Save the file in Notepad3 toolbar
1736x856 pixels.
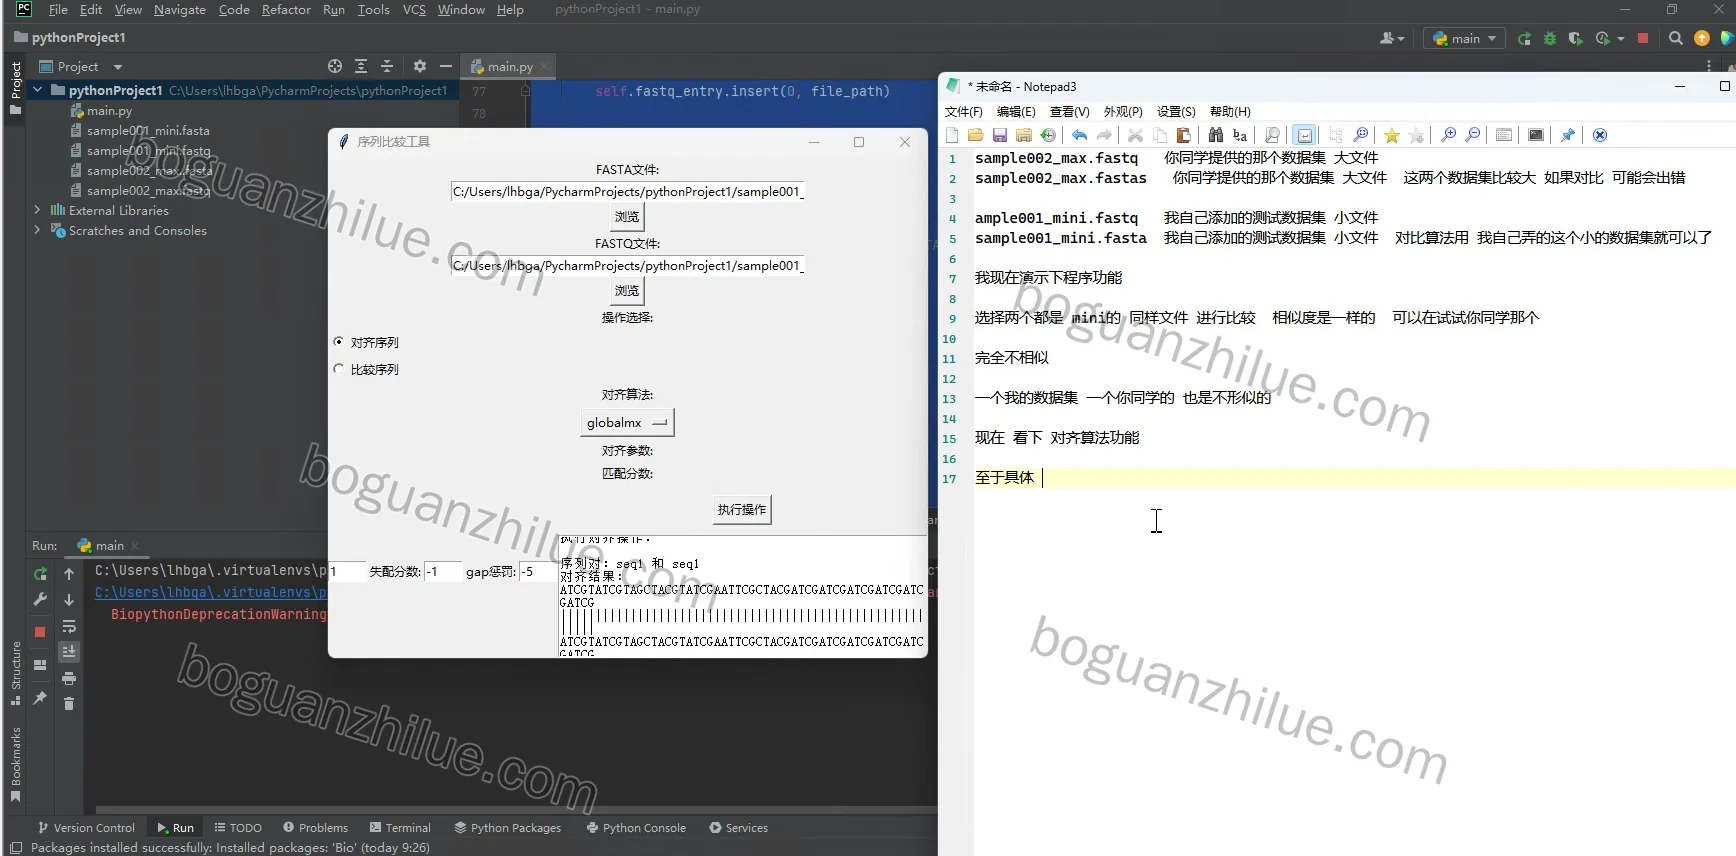1000,135
